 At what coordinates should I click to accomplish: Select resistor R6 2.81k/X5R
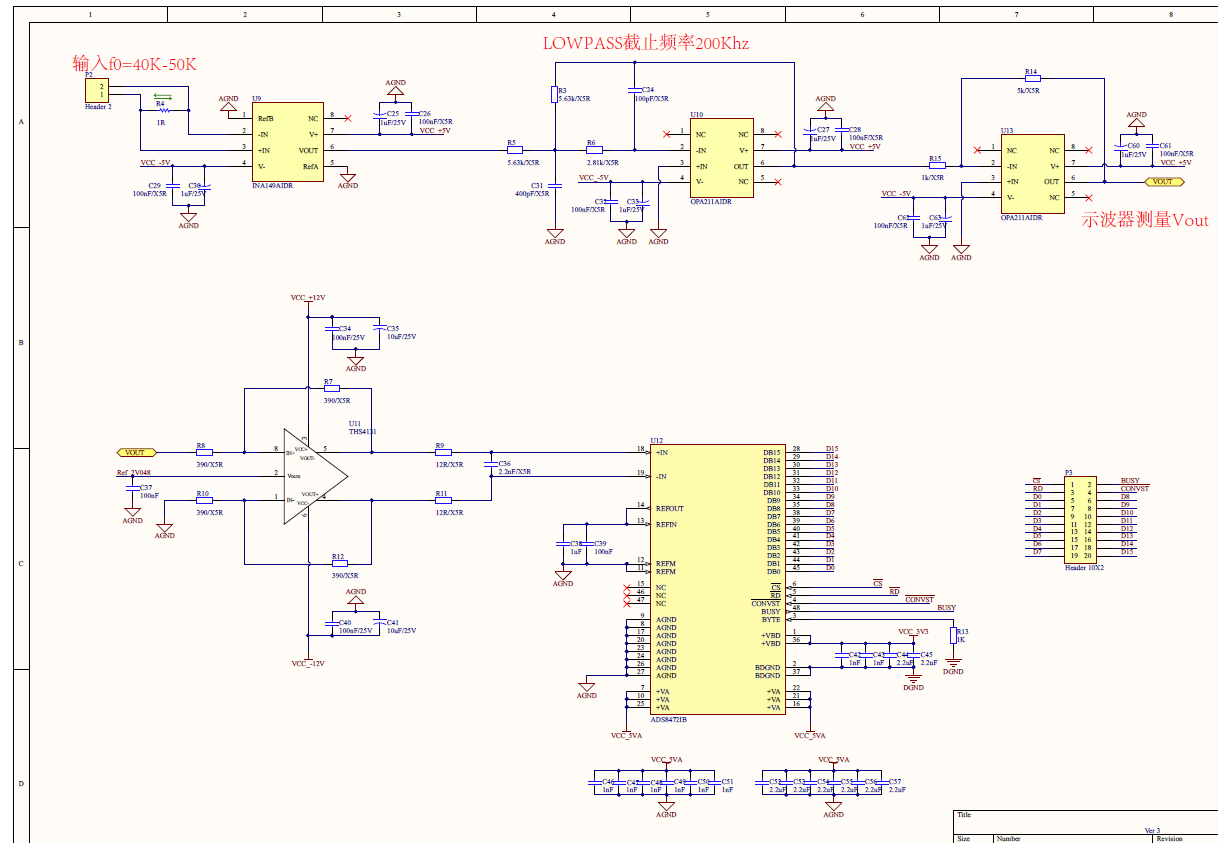click(594, 150)
